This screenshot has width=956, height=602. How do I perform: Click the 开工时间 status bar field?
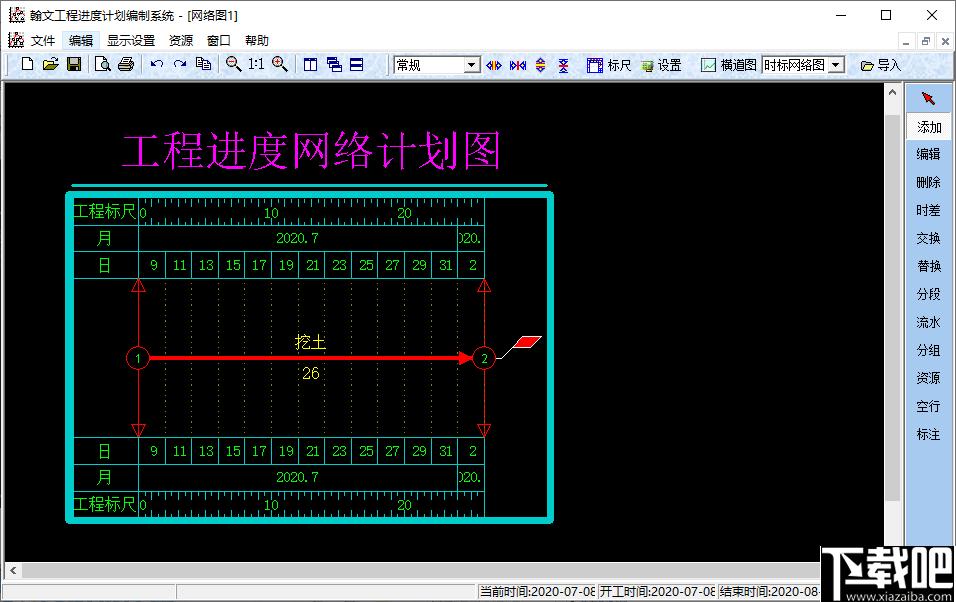[x=657, y=592]
